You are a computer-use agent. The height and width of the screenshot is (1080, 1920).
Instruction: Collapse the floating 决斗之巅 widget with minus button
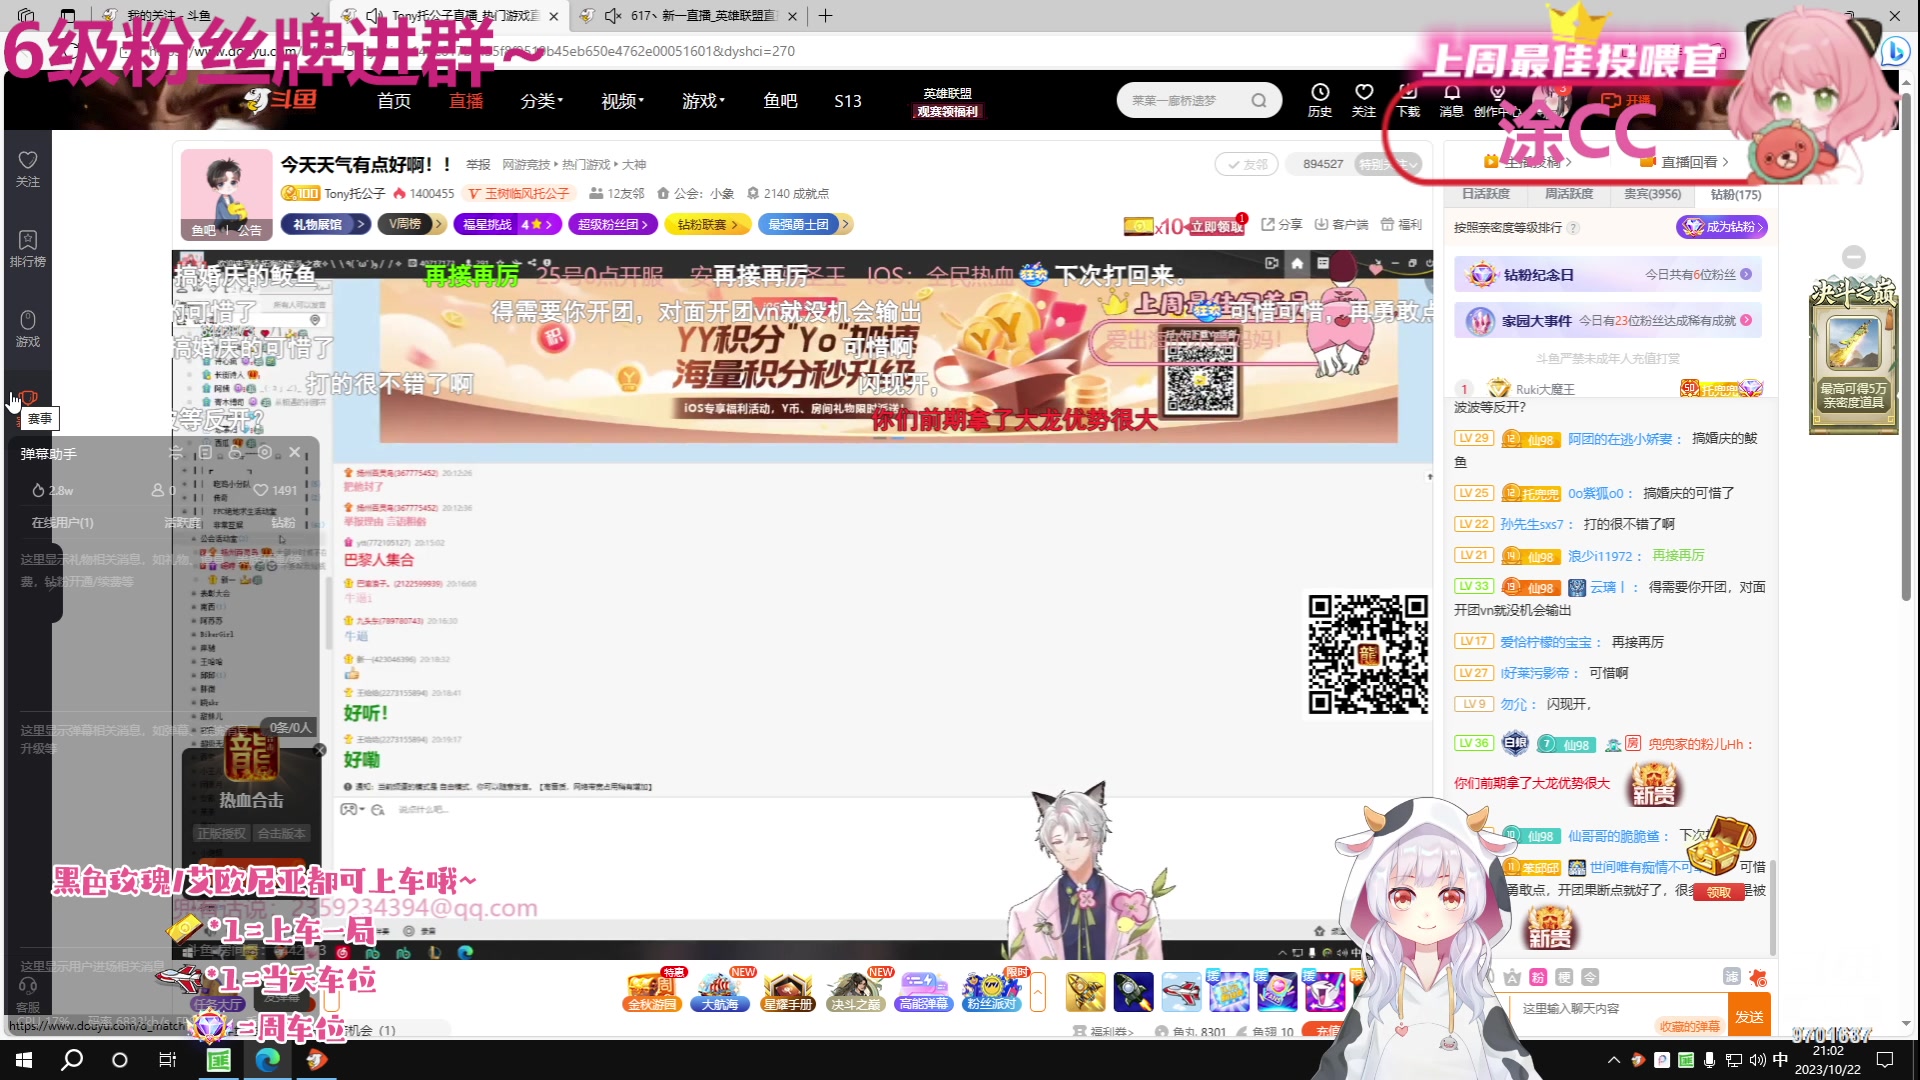point(1854,257)
